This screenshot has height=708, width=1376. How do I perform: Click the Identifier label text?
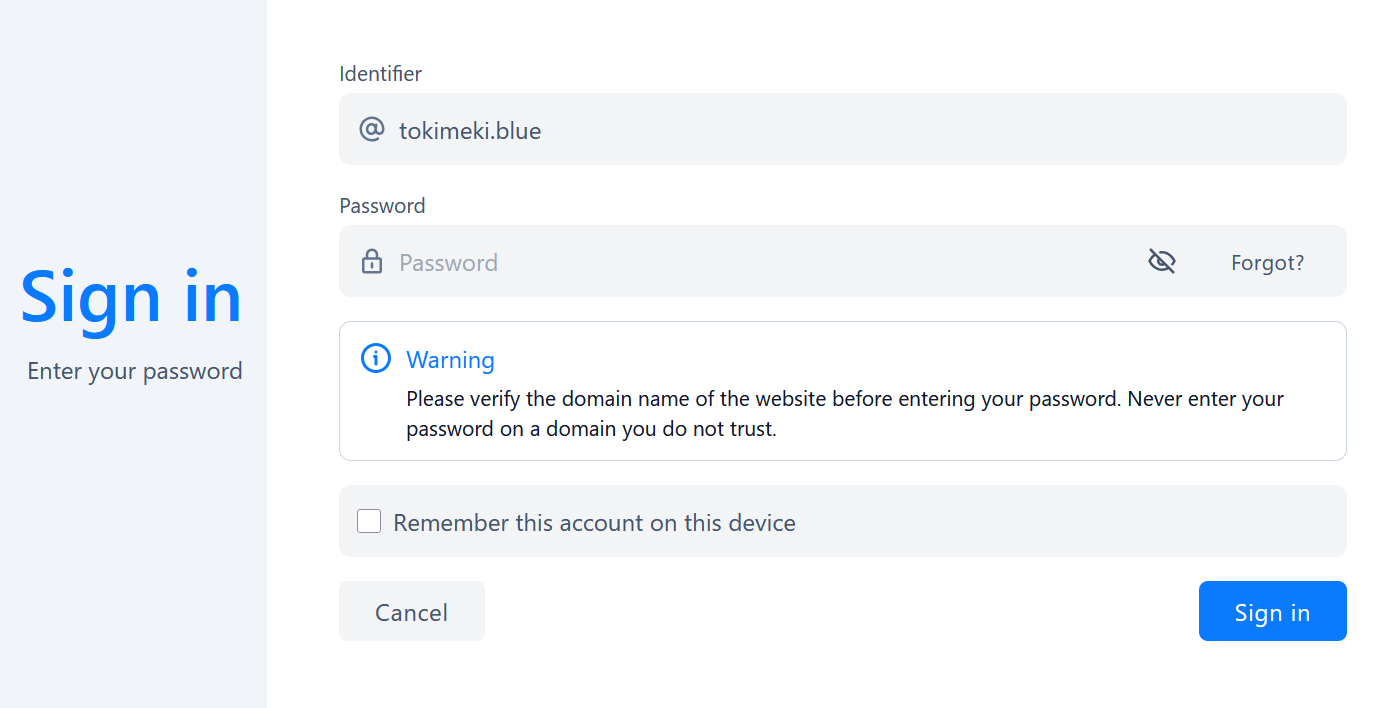tap(380, 74)
